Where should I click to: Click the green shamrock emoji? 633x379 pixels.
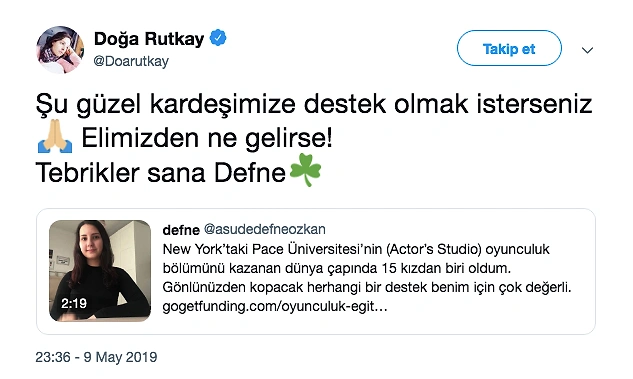[x=305, y=170]
